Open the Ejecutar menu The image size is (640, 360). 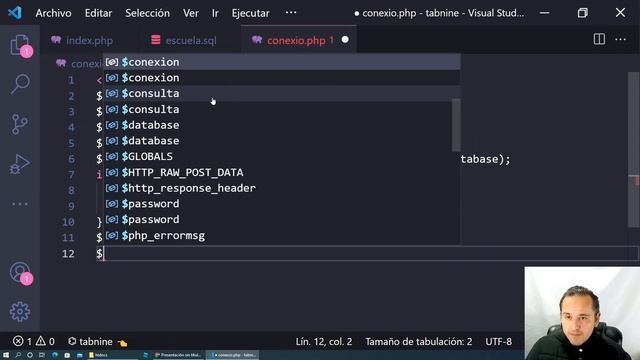[x=251, y=13]
